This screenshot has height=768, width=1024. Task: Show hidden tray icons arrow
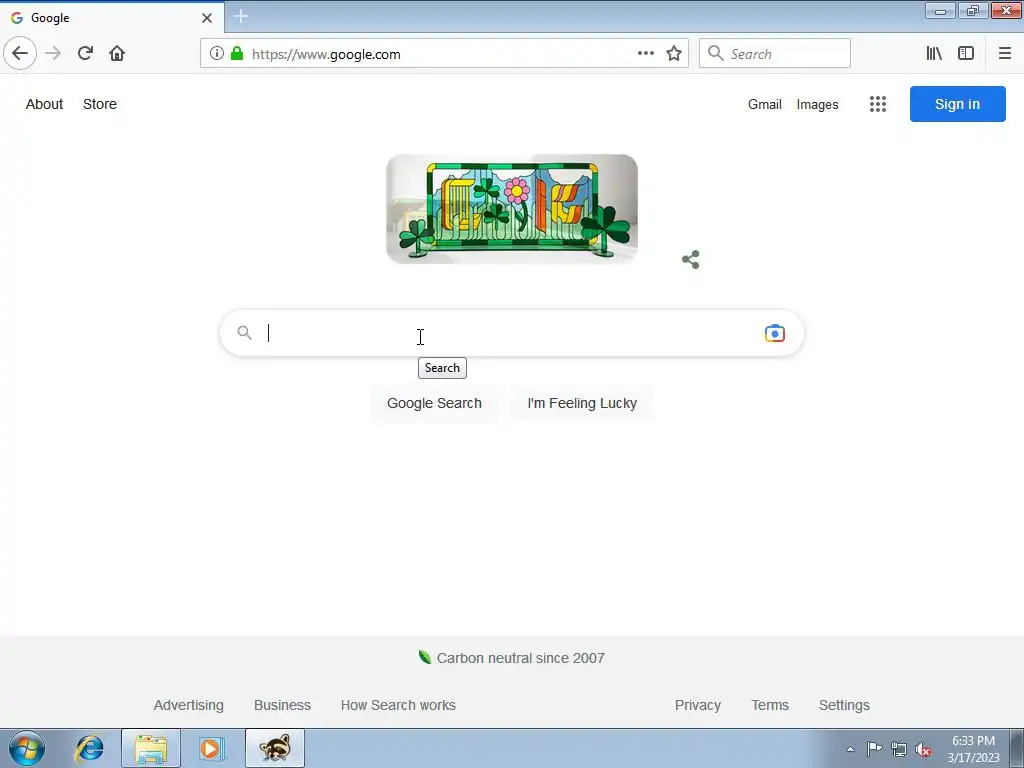tap(850, 749)
